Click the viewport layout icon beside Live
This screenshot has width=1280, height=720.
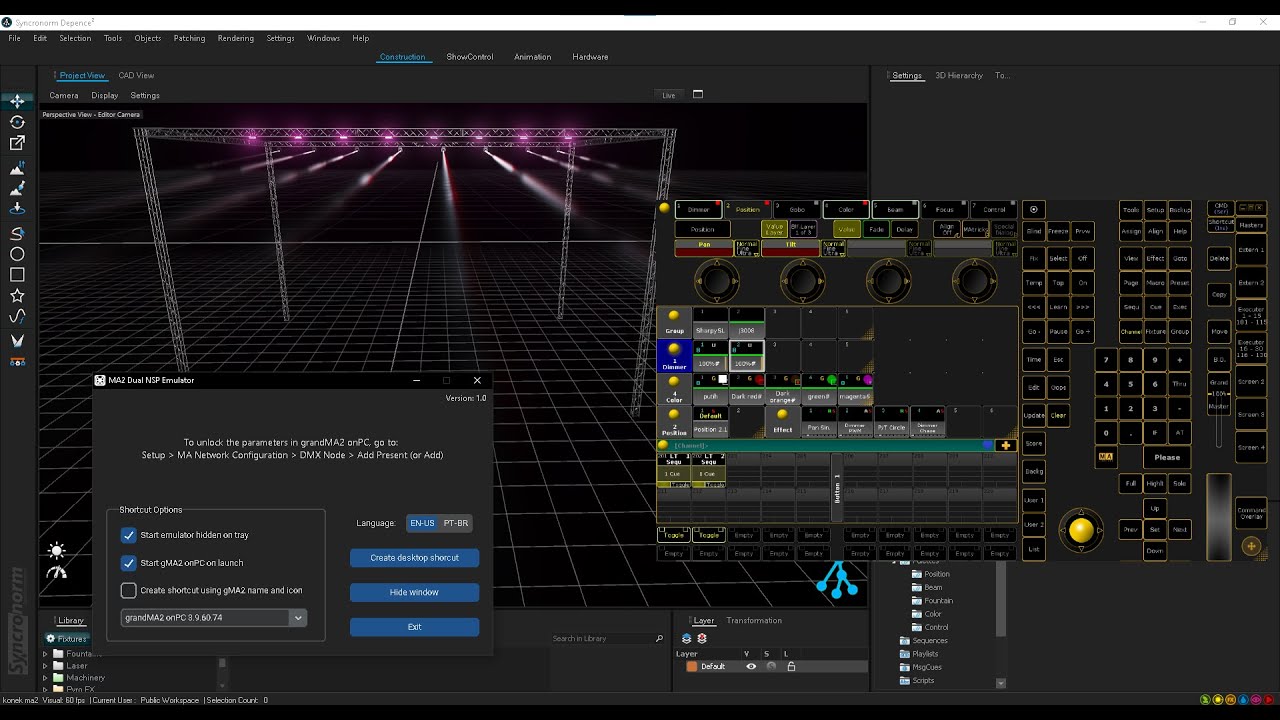(698, 95)
